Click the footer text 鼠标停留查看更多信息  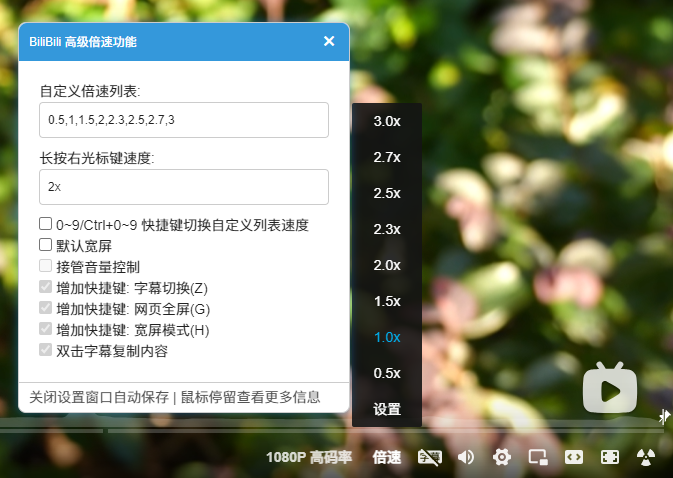(x=251, y=397)
